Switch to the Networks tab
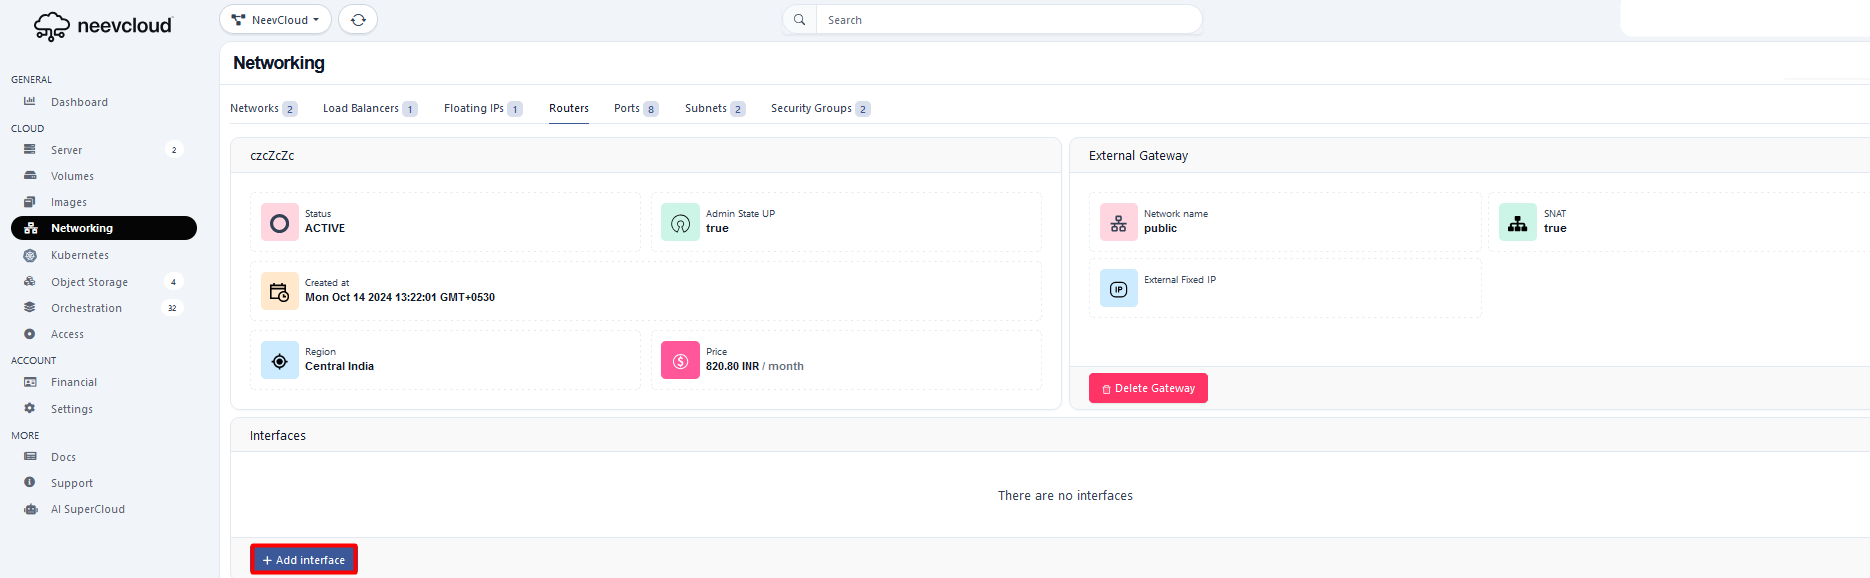 255,108
